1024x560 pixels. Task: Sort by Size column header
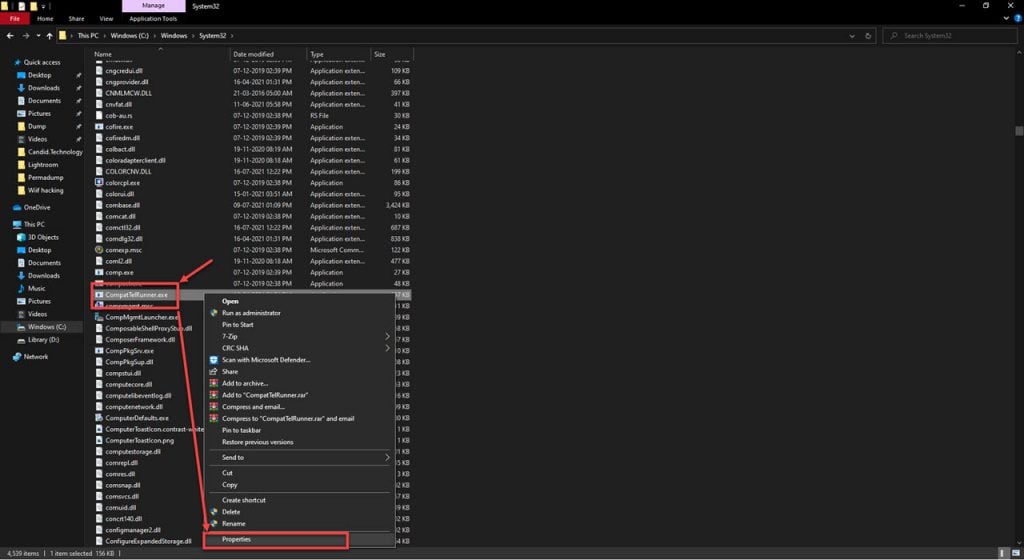pos(379,54)
